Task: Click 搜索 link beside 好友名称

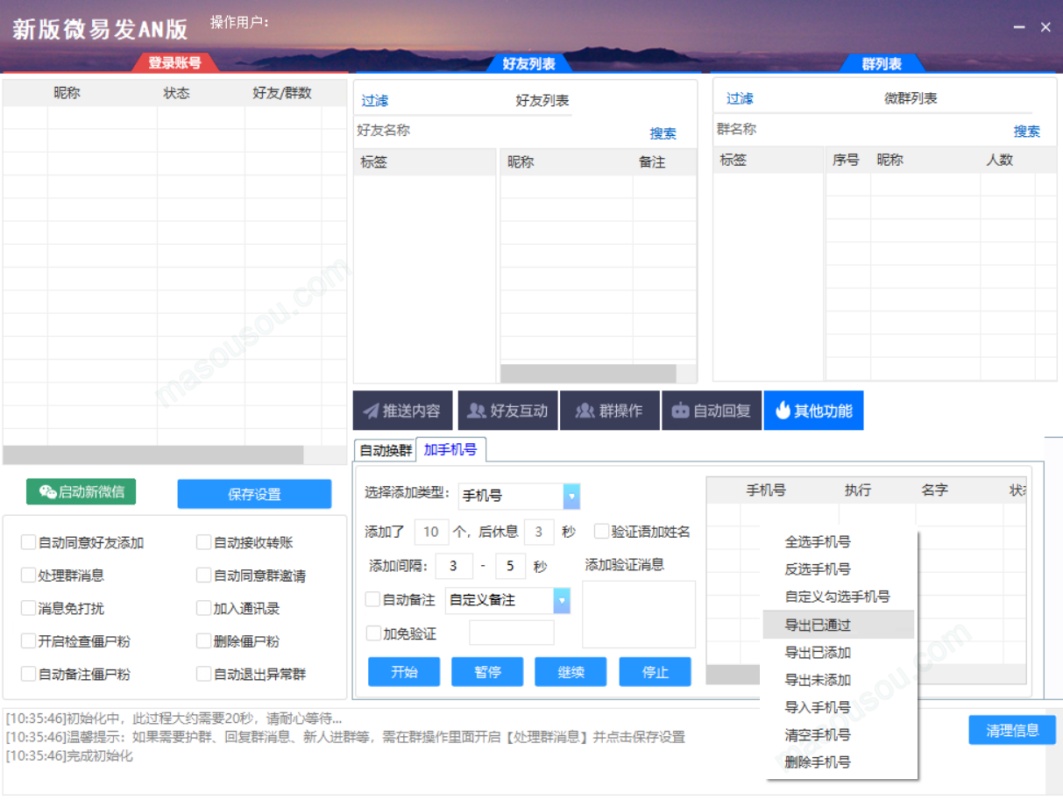Action: [662, 134]
